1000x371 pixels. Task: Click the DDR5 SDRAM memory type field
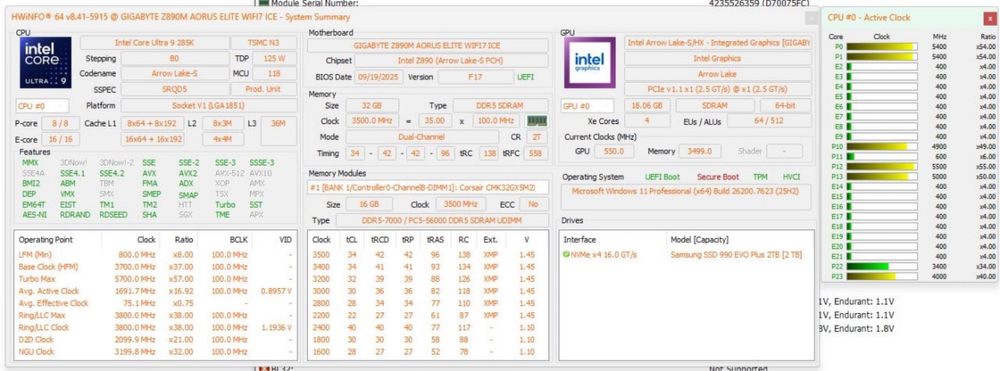501,105
